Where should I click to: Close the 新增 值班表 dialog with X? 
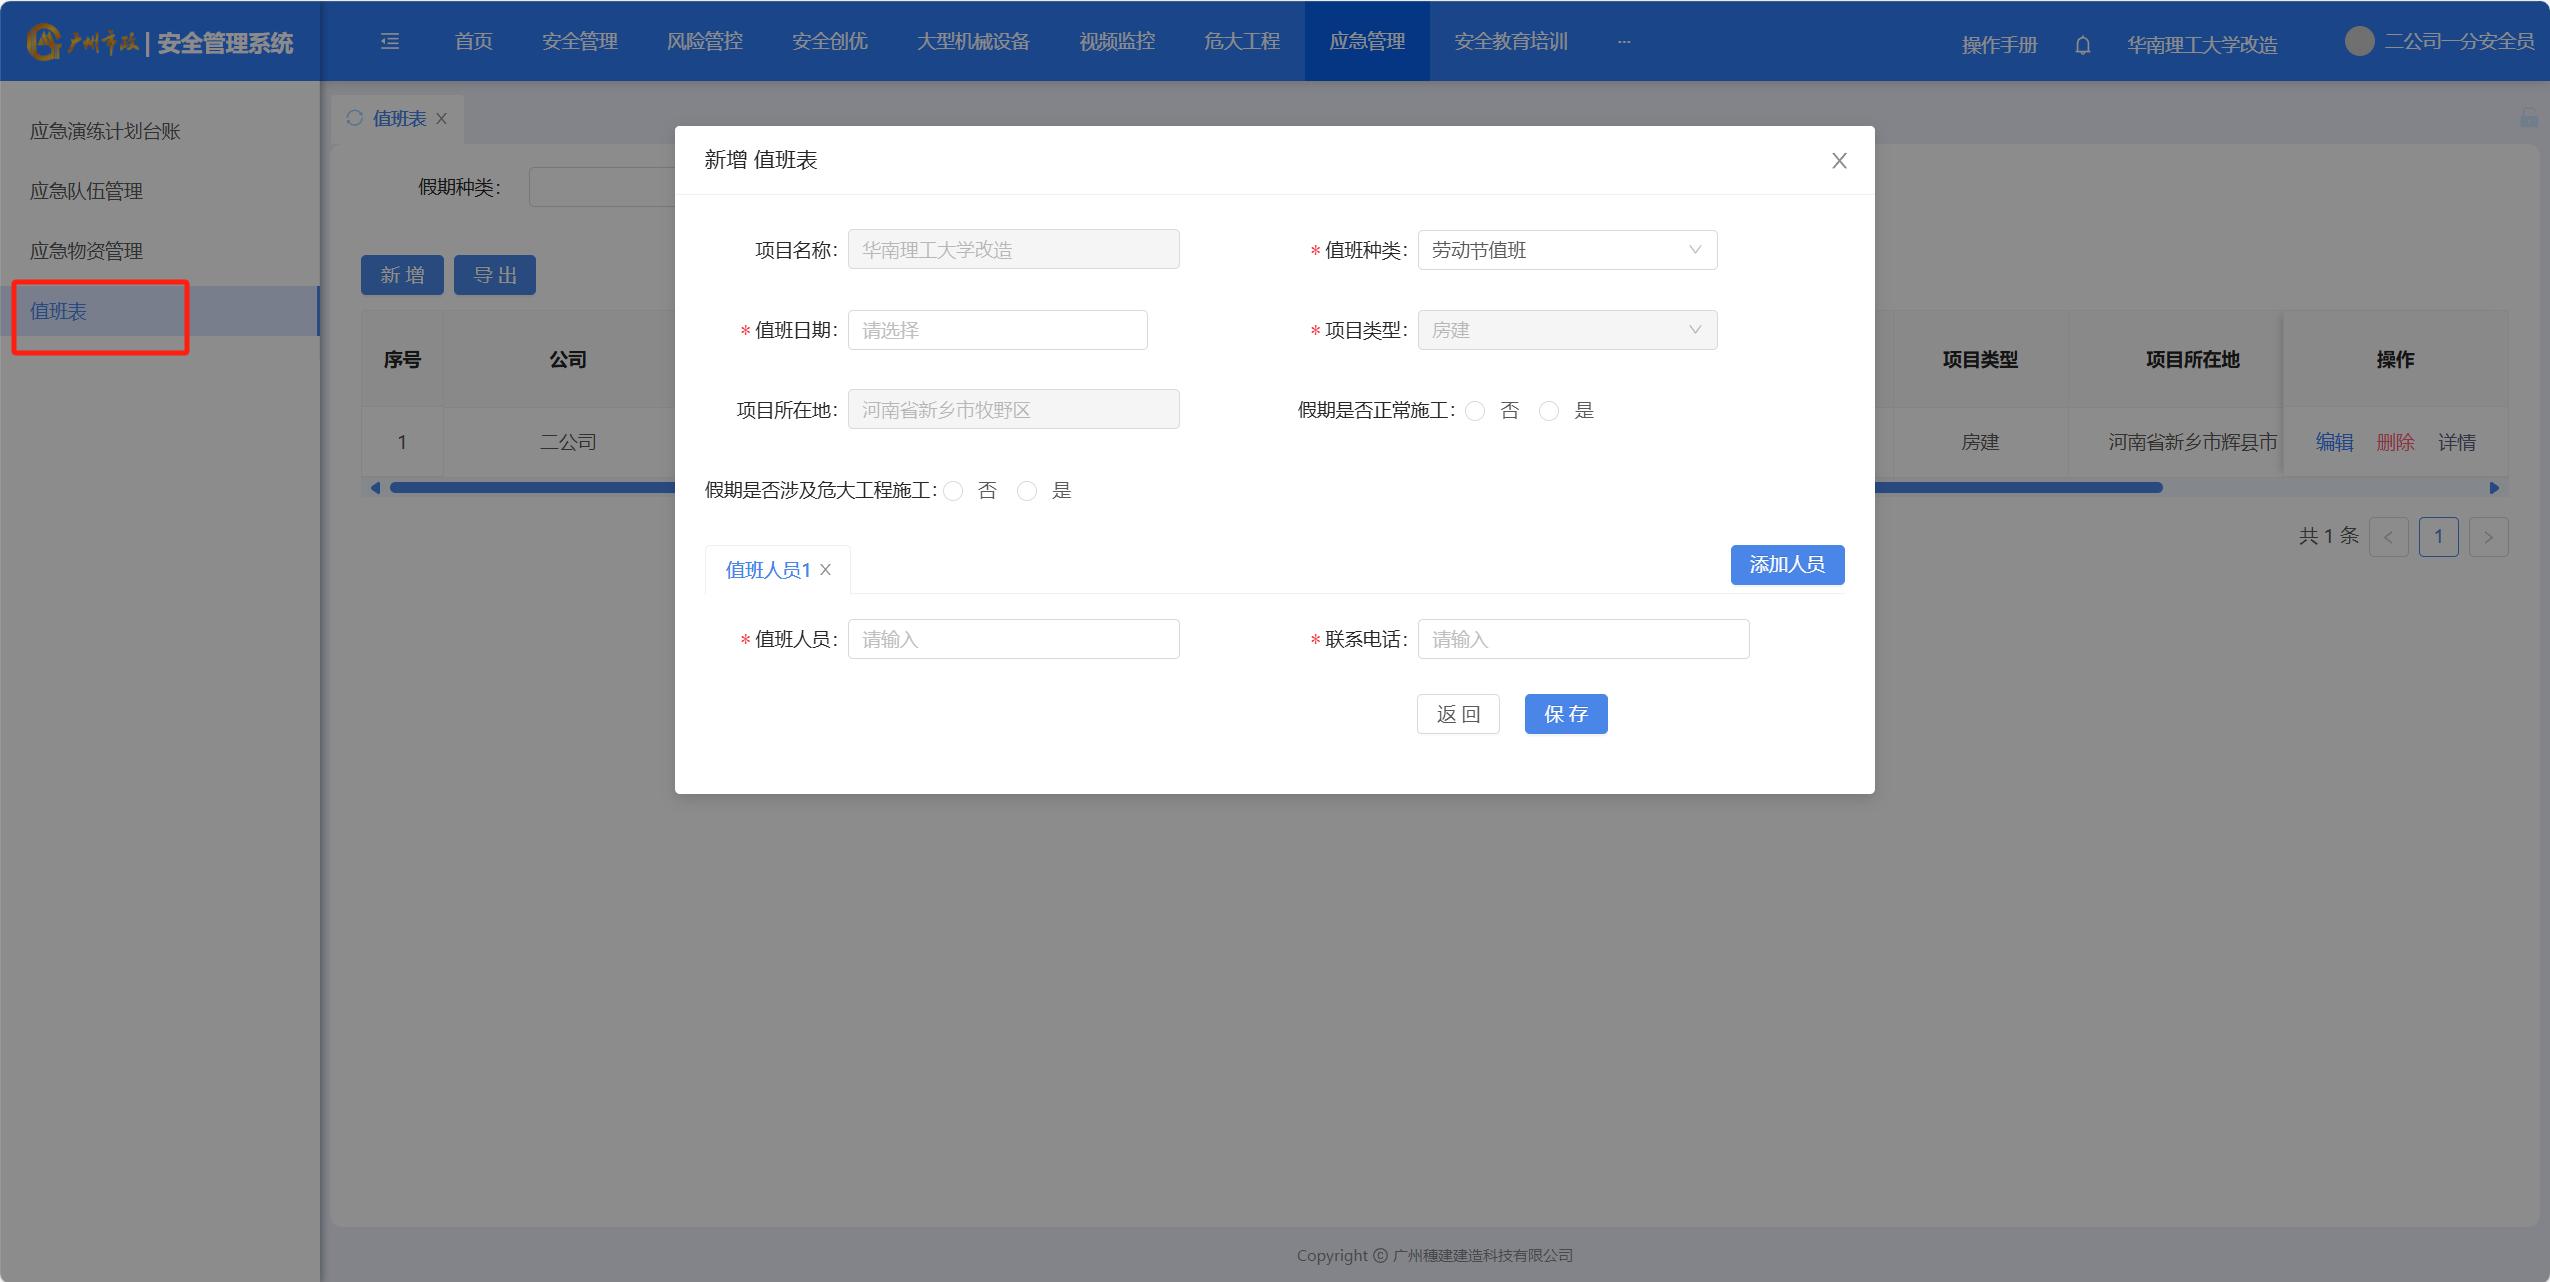point(1838,161)
